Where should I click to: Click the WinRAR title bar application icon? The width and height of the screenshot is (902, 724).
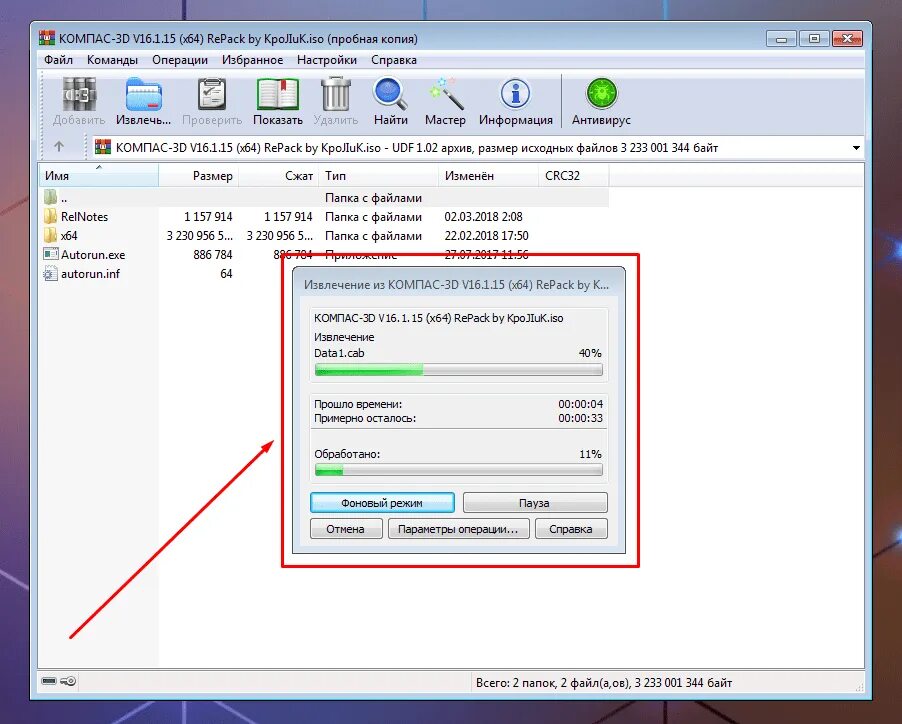pyautogui.click(x=47, y=38)
